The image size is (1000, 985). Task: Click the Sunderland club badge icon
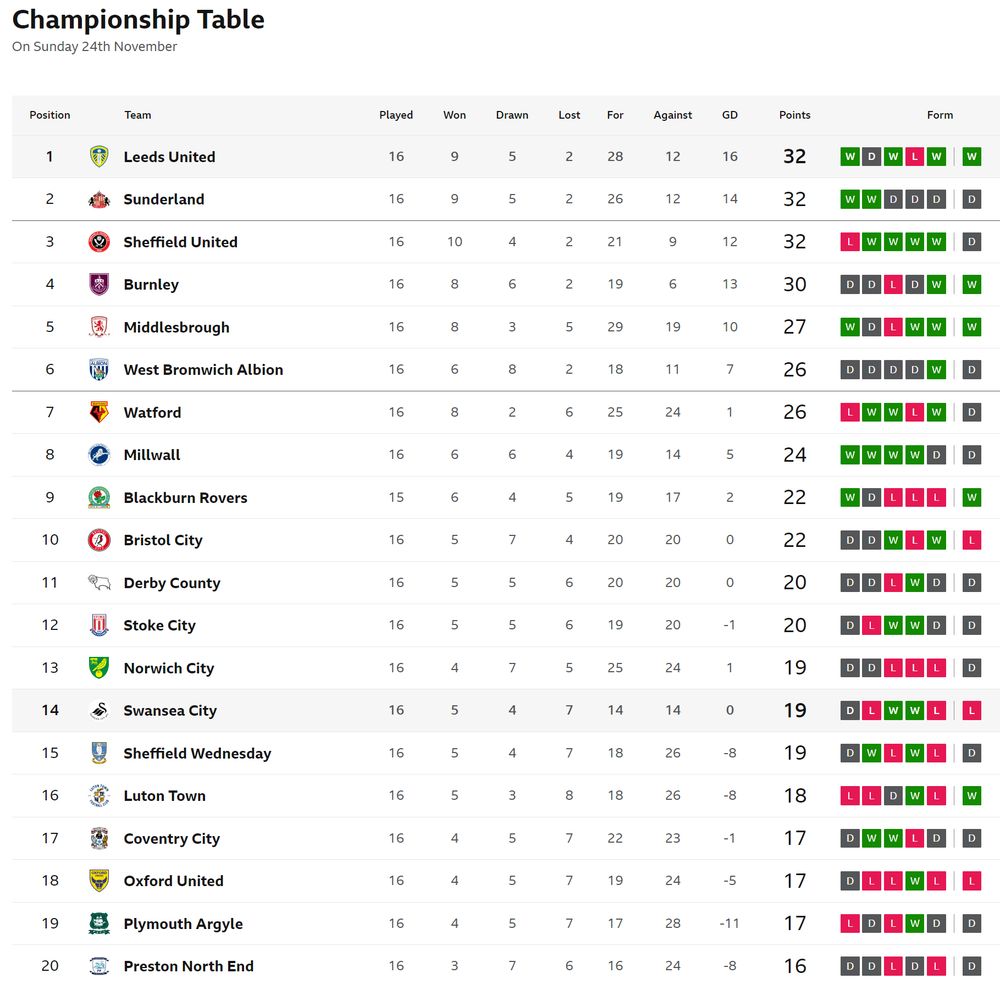click(99, 199)
